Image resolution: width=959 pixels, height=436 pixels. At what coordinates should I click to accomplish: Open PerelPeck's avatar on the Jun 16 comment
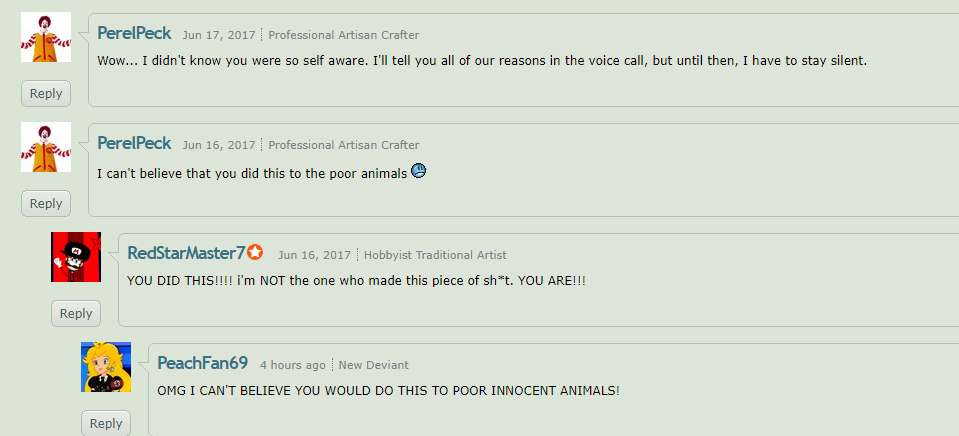[46, 147]
